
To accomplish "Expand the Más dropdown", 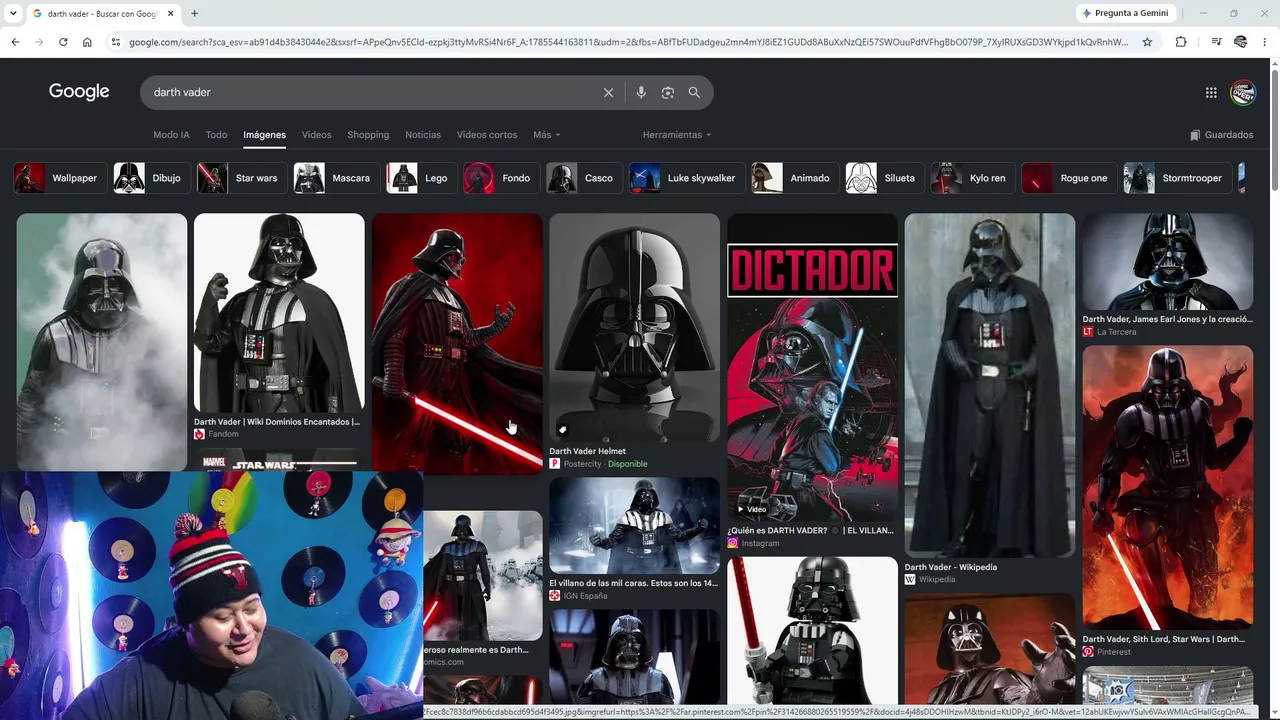I will click(547, 135).
